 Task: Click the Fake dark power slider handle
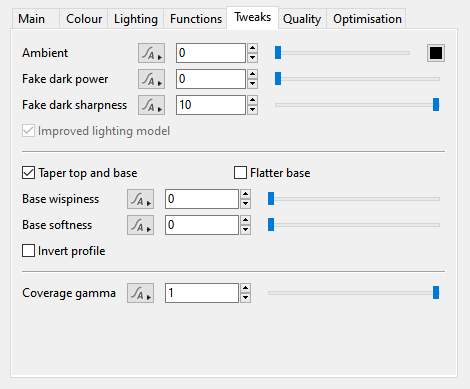[x=278, y=79]
